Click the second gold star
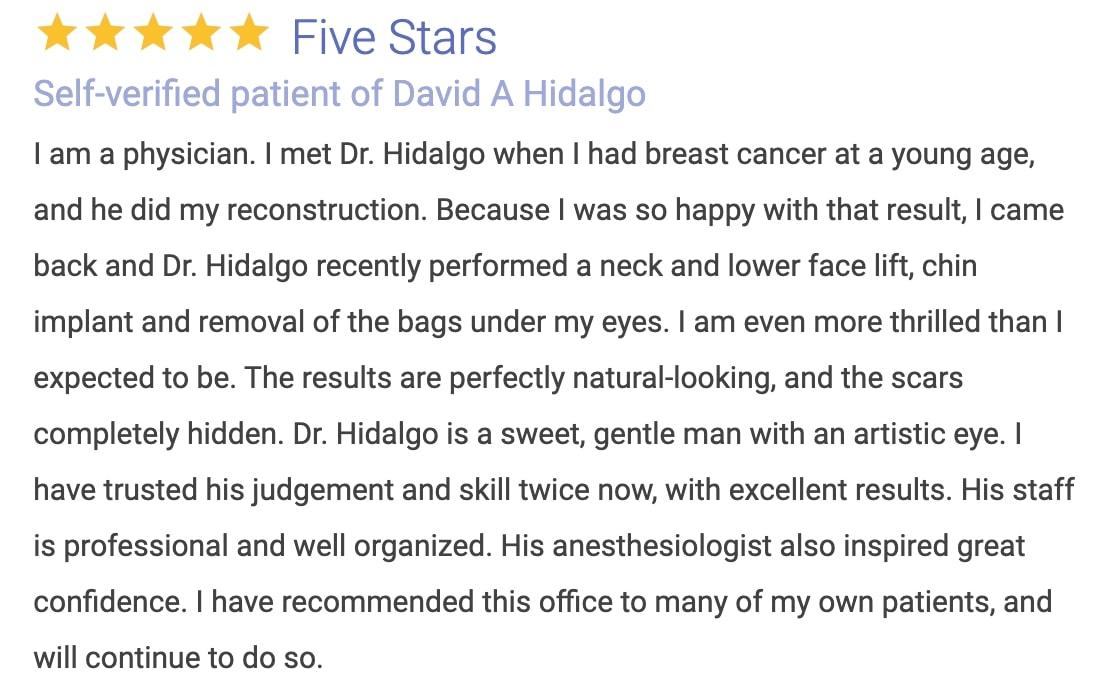This screenshot has width=1114, height=700. pyautogui.click(x=105, y=33)
